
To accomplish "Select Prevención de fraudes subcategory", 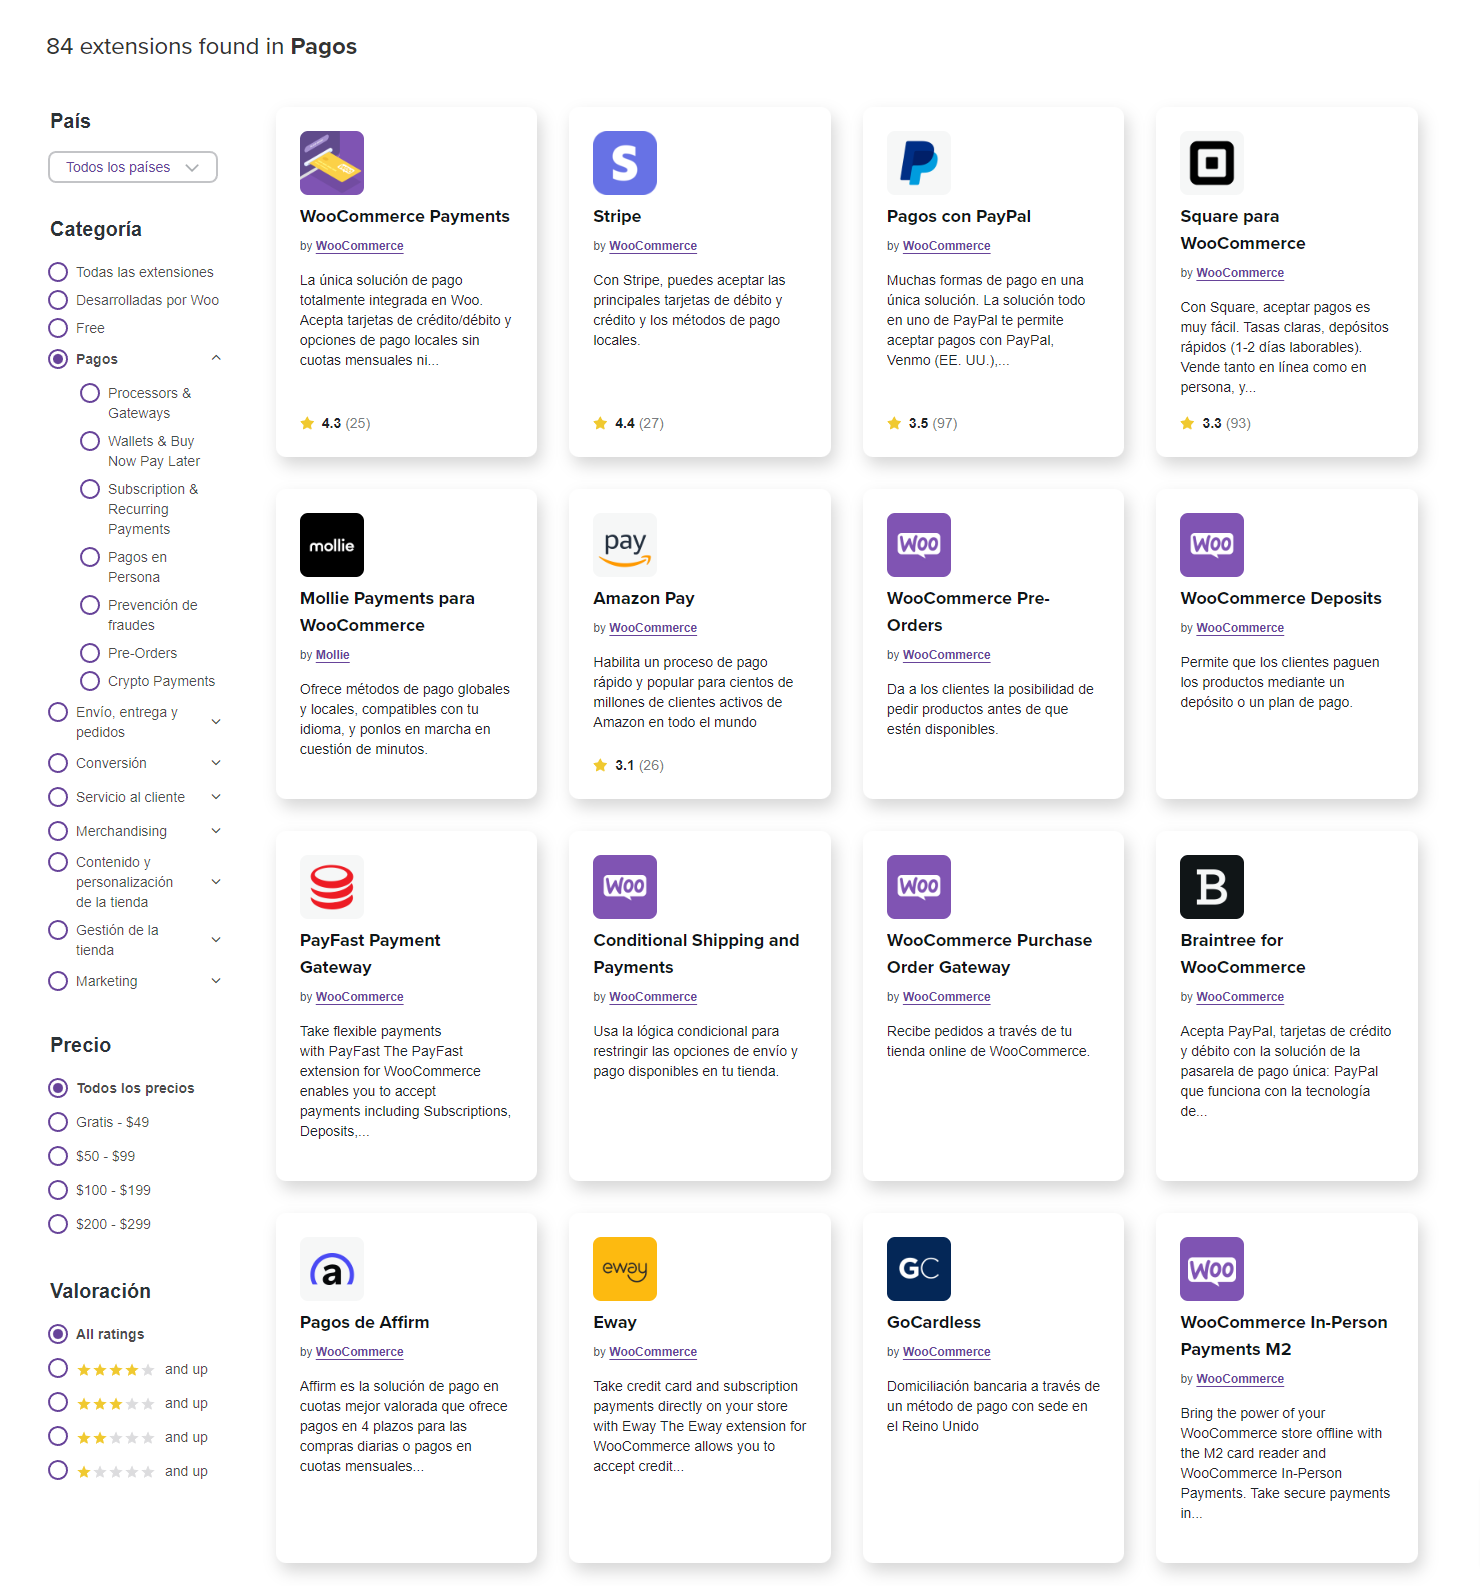I will coord(90,605).
